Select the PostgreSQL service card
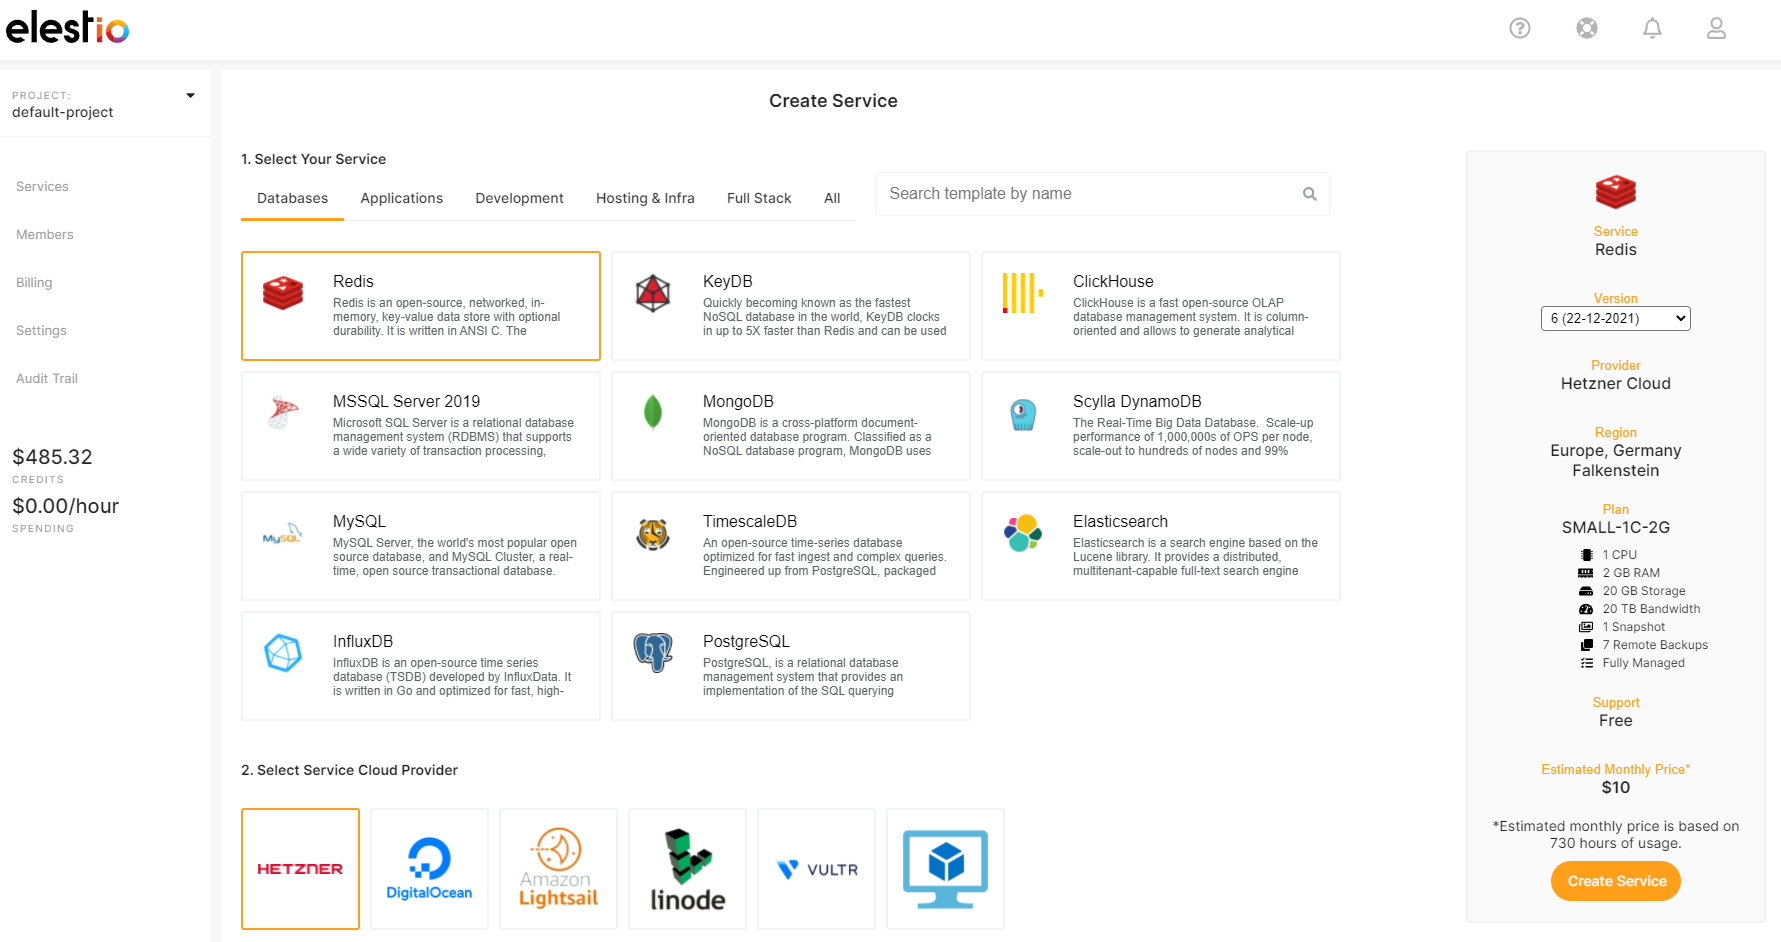 [x=790, y=666]
